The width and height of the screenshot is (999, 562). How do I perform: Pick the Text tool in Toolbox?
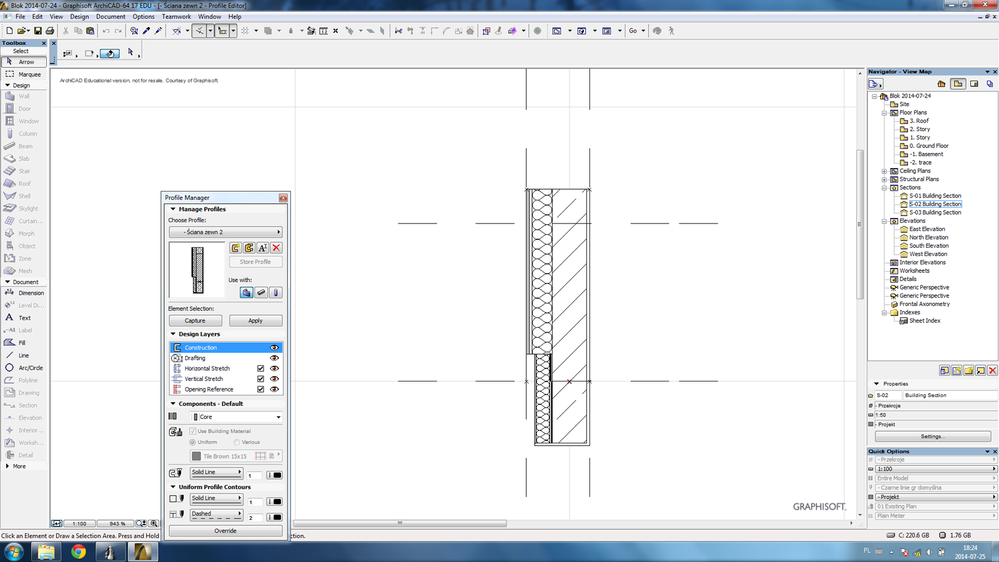tap(24, 317)
